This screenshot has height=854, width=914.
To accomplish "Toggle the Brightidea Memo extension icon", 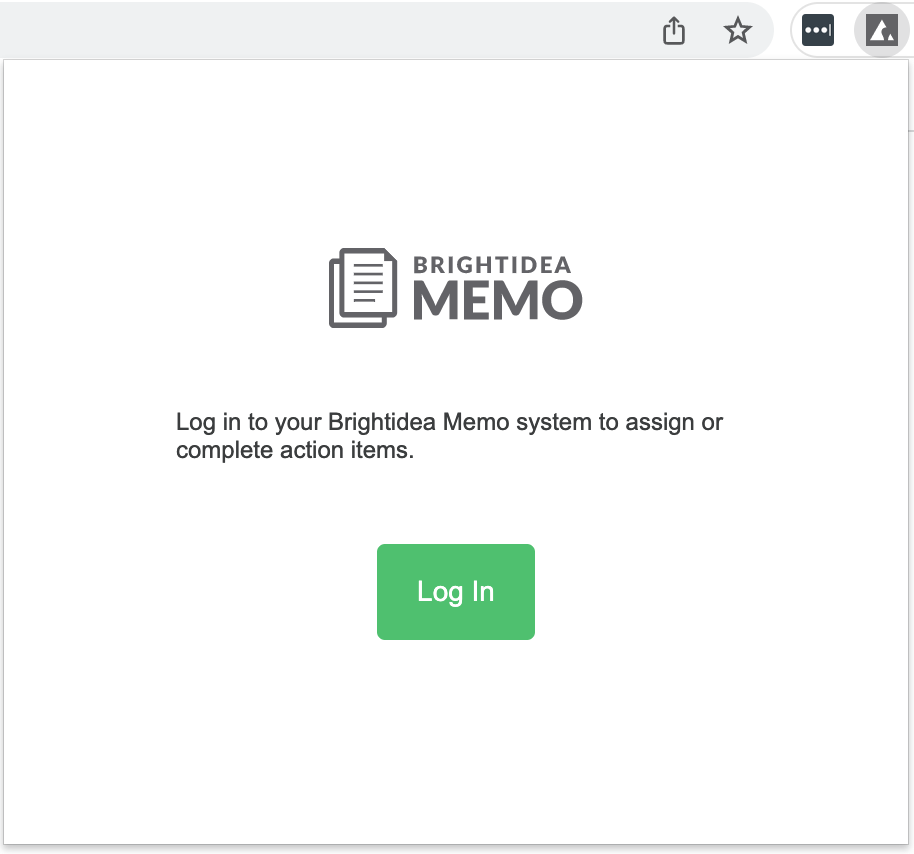I will pos(882,30).
